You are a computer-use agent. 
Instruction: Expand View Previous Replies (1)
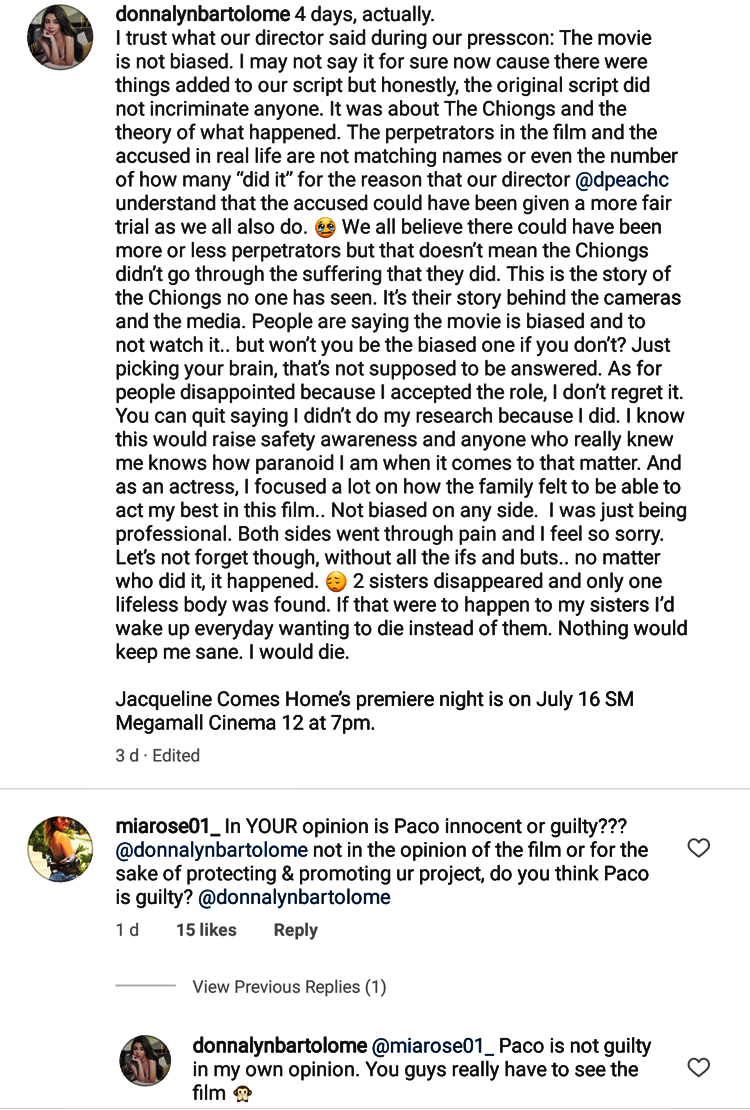289,987
